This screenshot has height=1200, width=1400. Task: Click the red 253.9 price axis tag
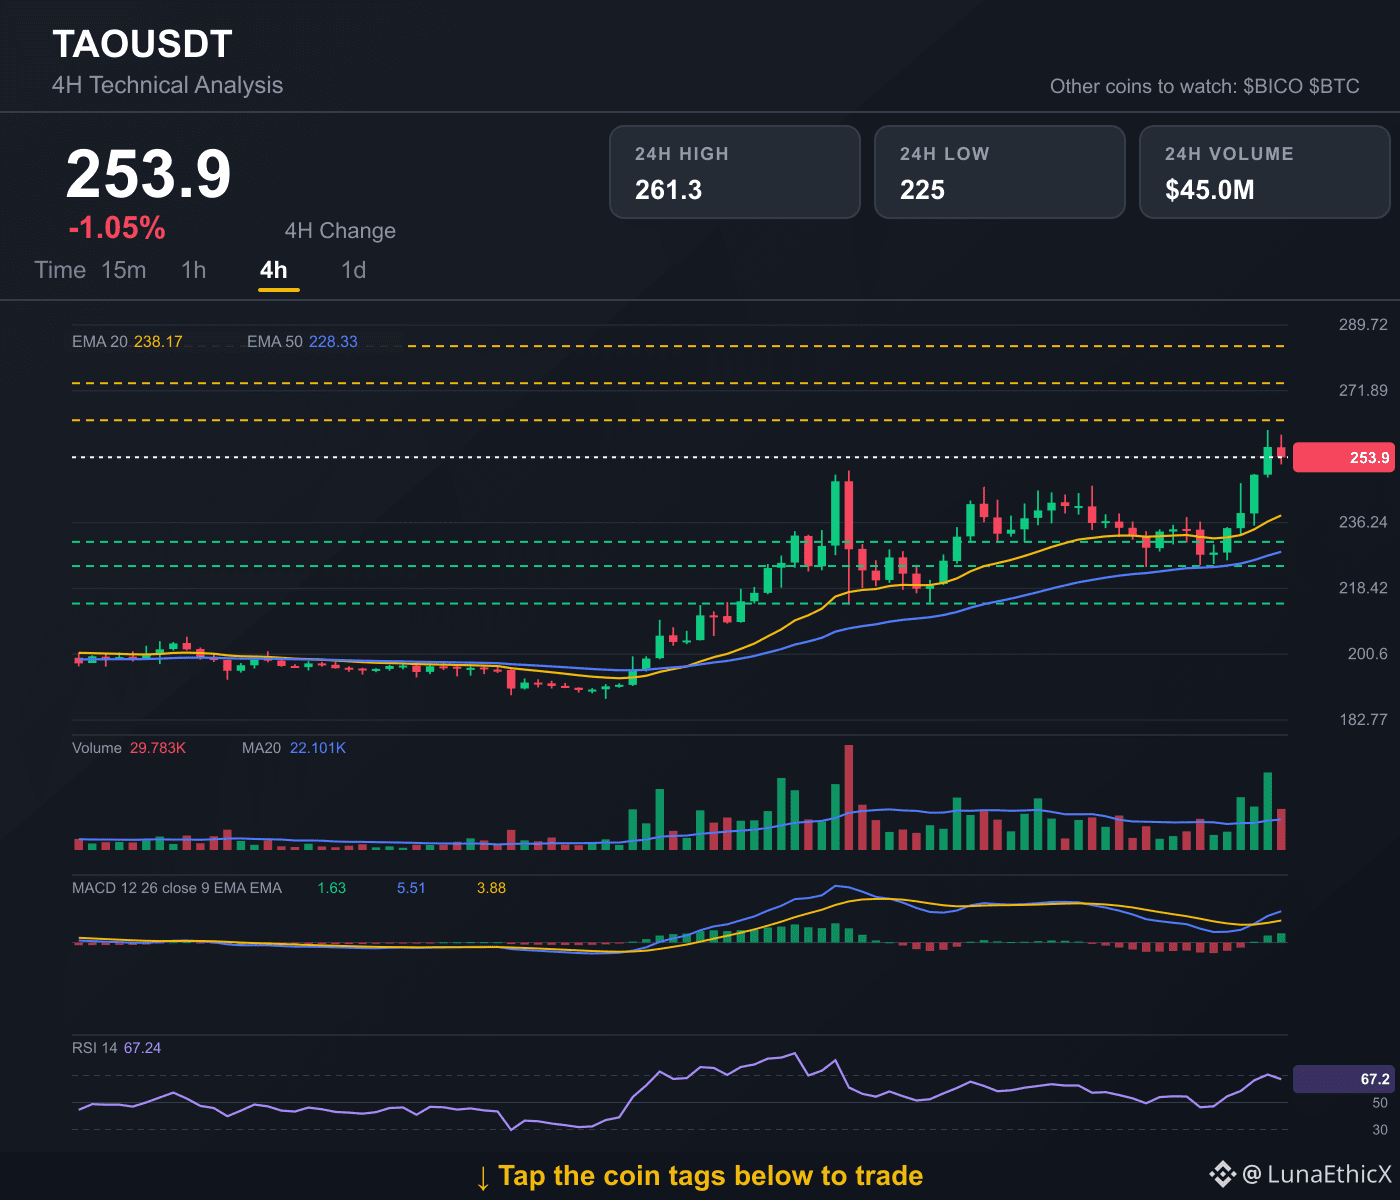1344,458
